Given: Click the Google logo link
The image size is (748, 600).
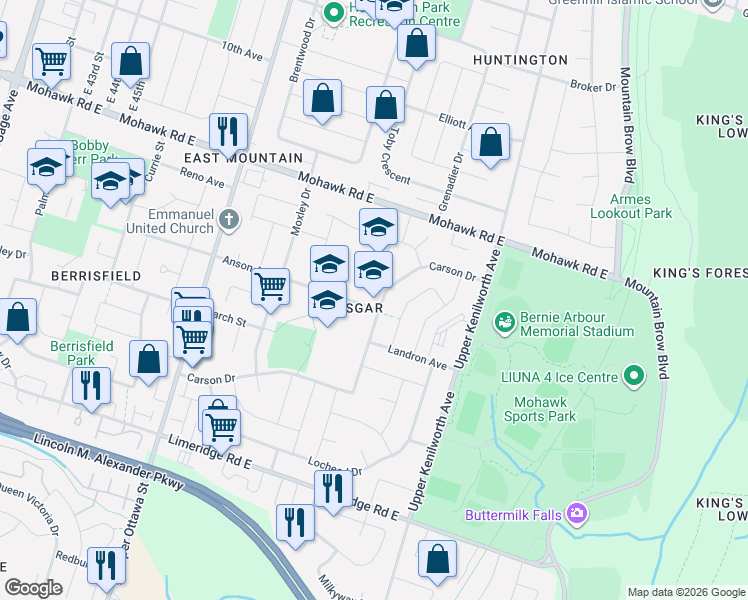Looking at the screenshot, I should point(34,589).
